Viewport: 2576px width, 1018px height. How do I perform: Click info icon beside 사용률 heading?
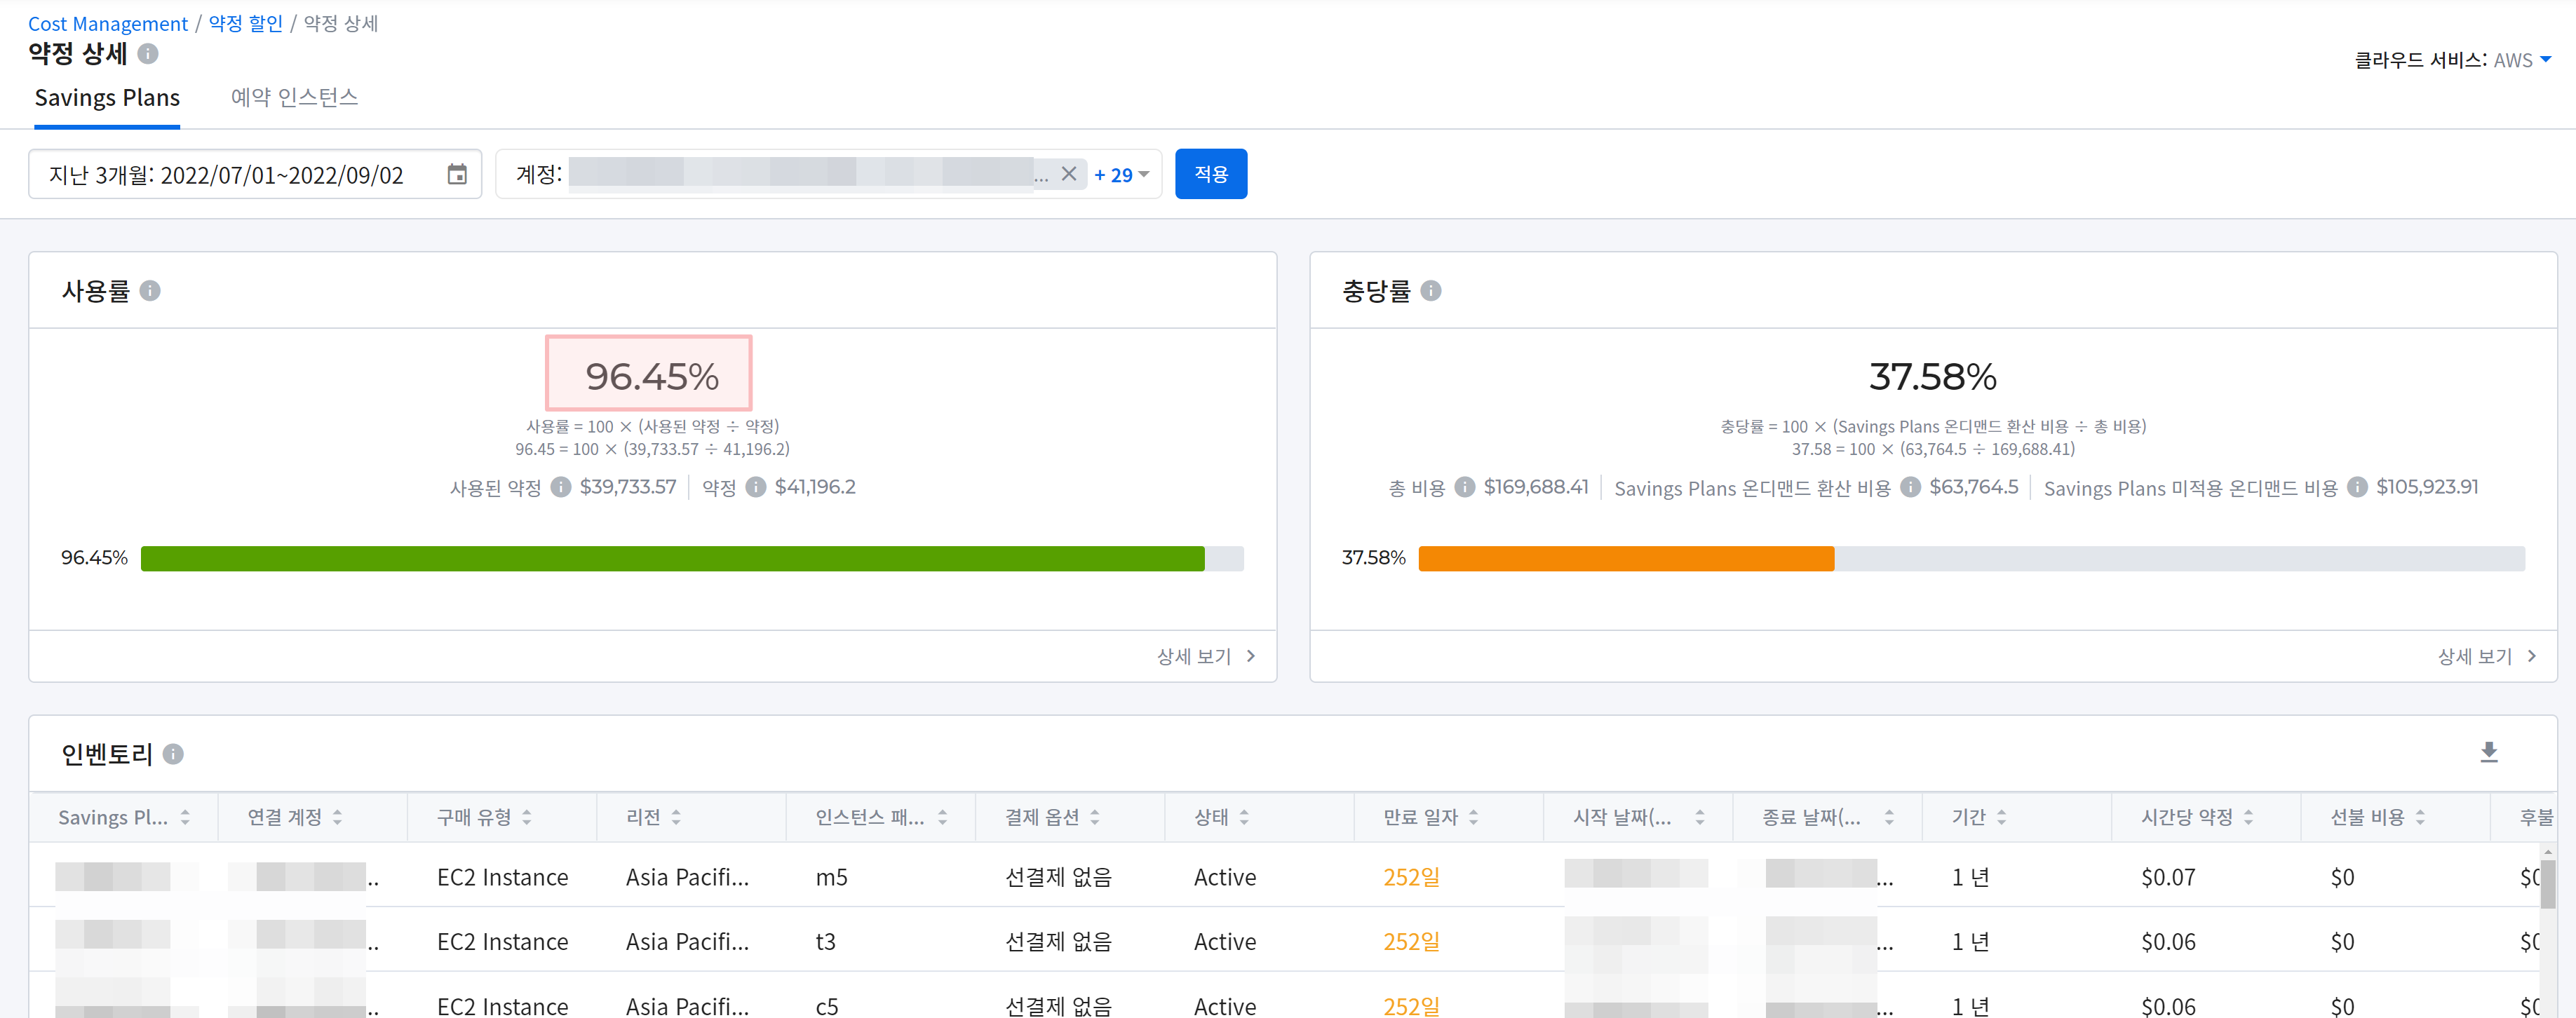pyautogui.click(x=150, y=291)
